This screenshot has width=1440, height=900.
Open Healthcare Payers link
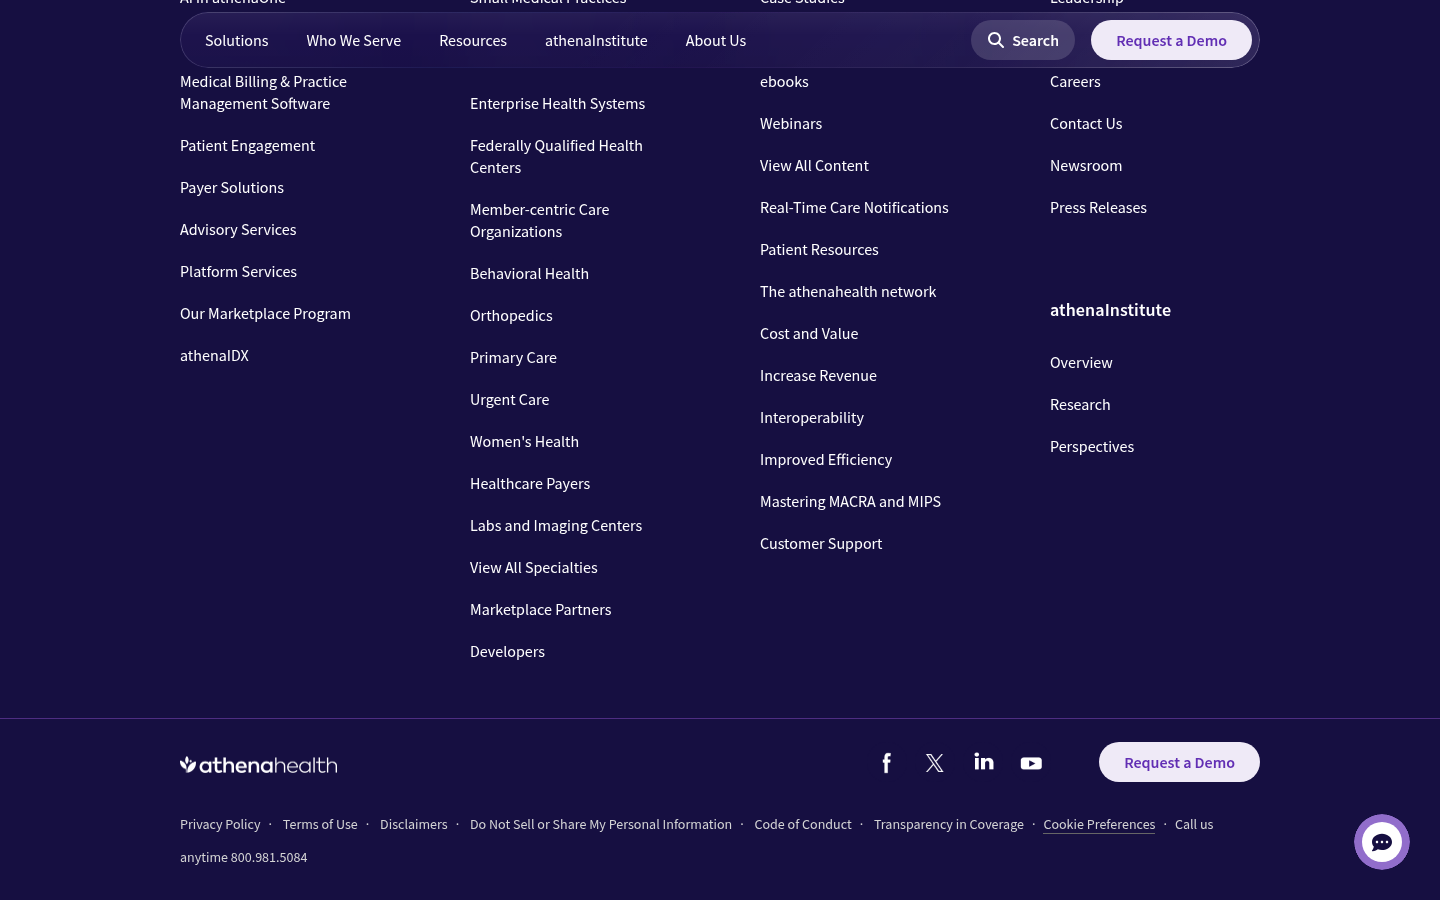click(x=530, y=483)
